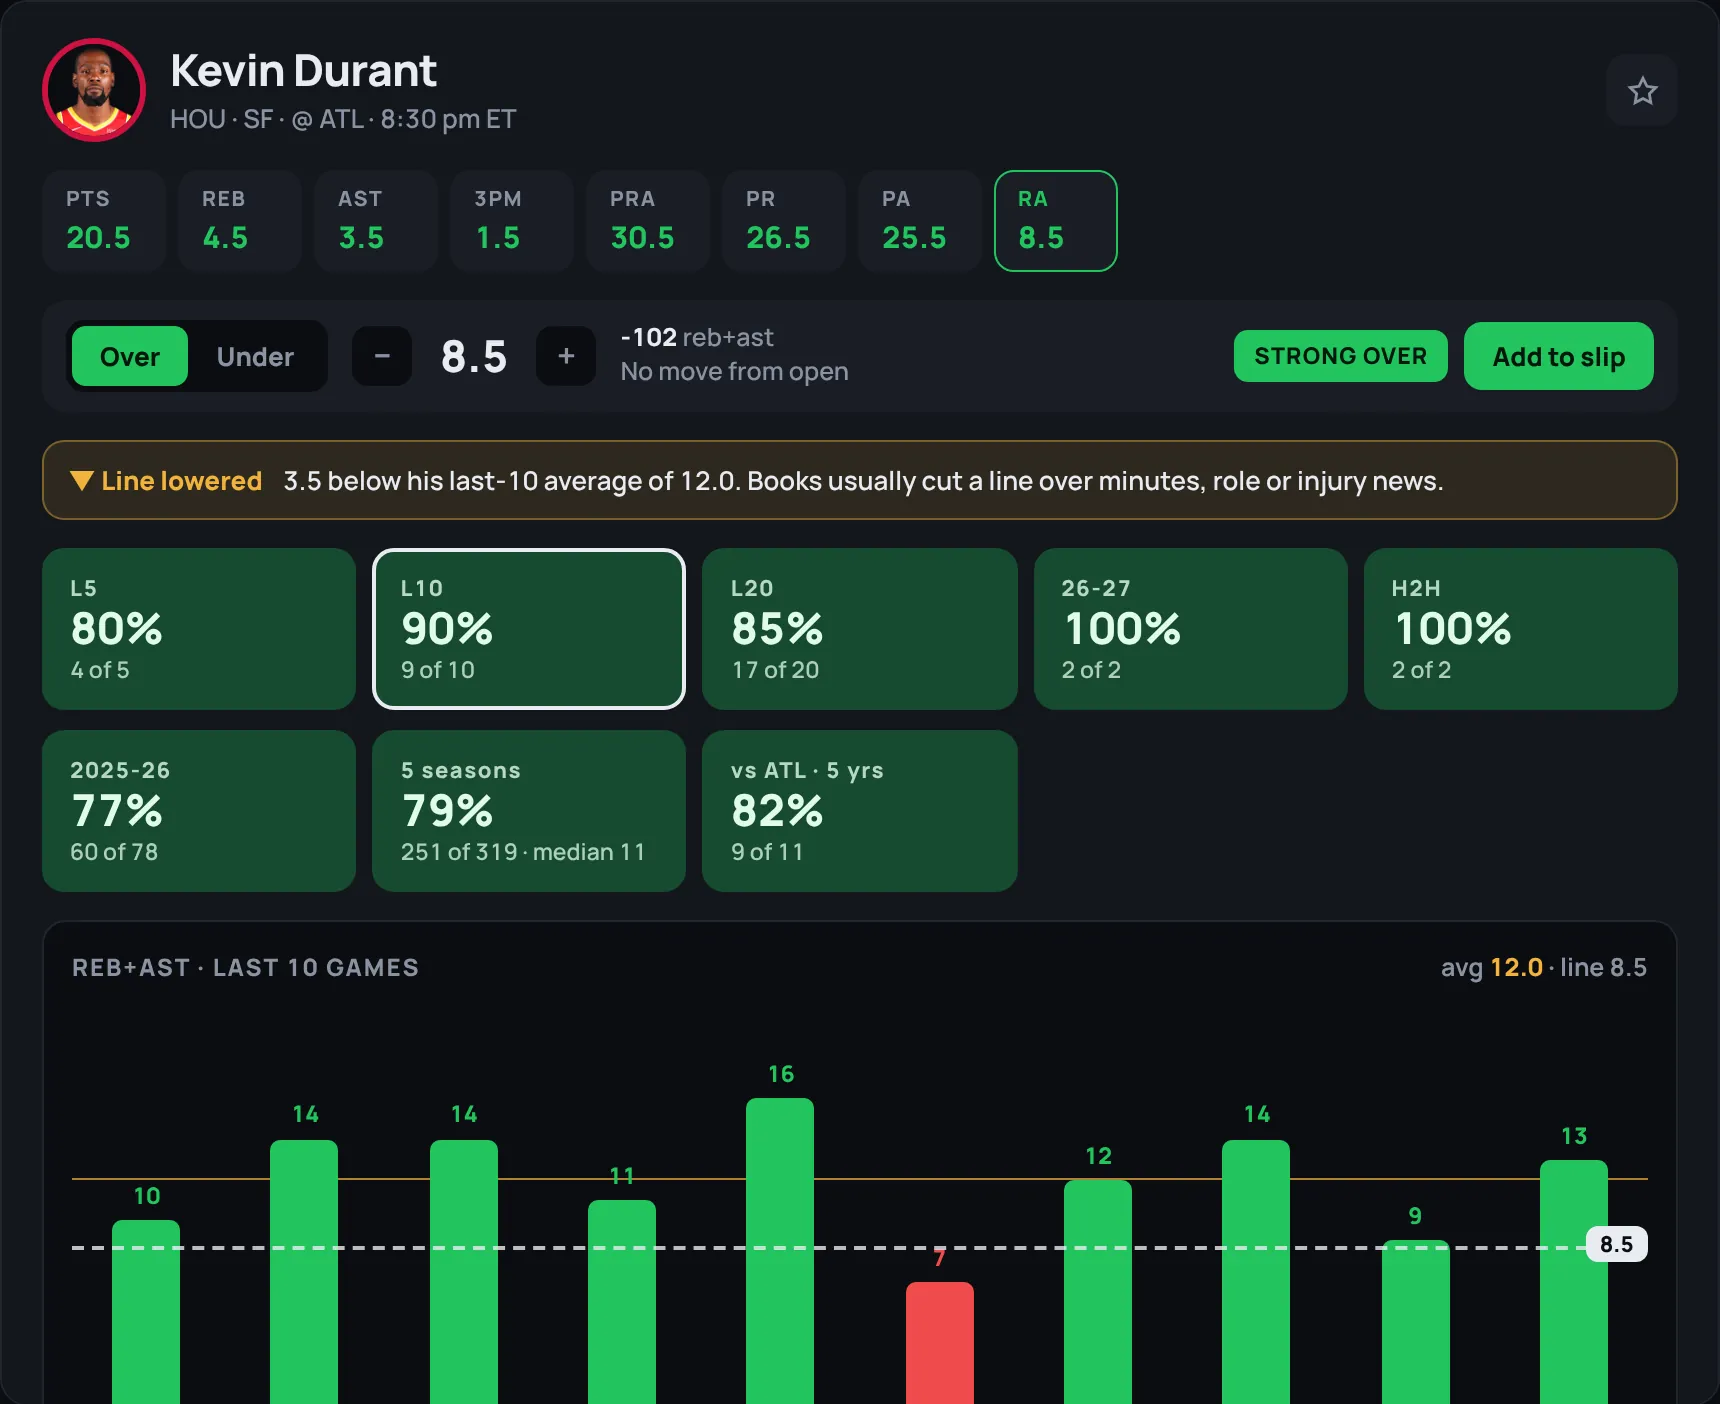Click the avg 12.0 value above chart
Image resolution: width=1720 pixels, height=1404 pixels.
(1516, 967)
